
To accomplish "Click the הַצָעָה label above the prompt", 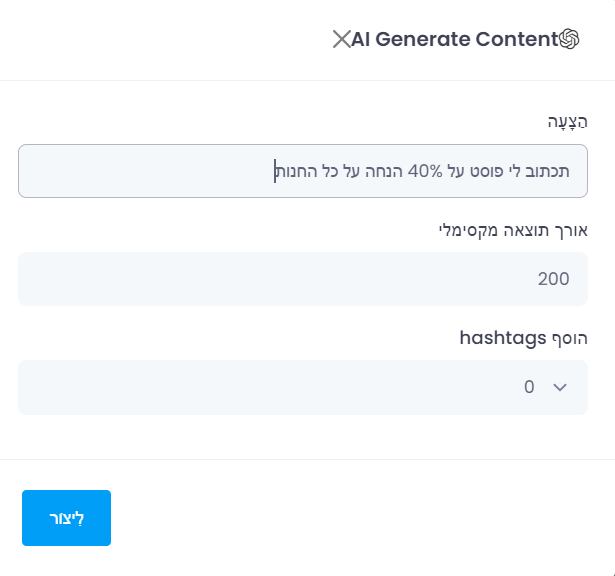I will pyautogui.click(x=567, y=121).
